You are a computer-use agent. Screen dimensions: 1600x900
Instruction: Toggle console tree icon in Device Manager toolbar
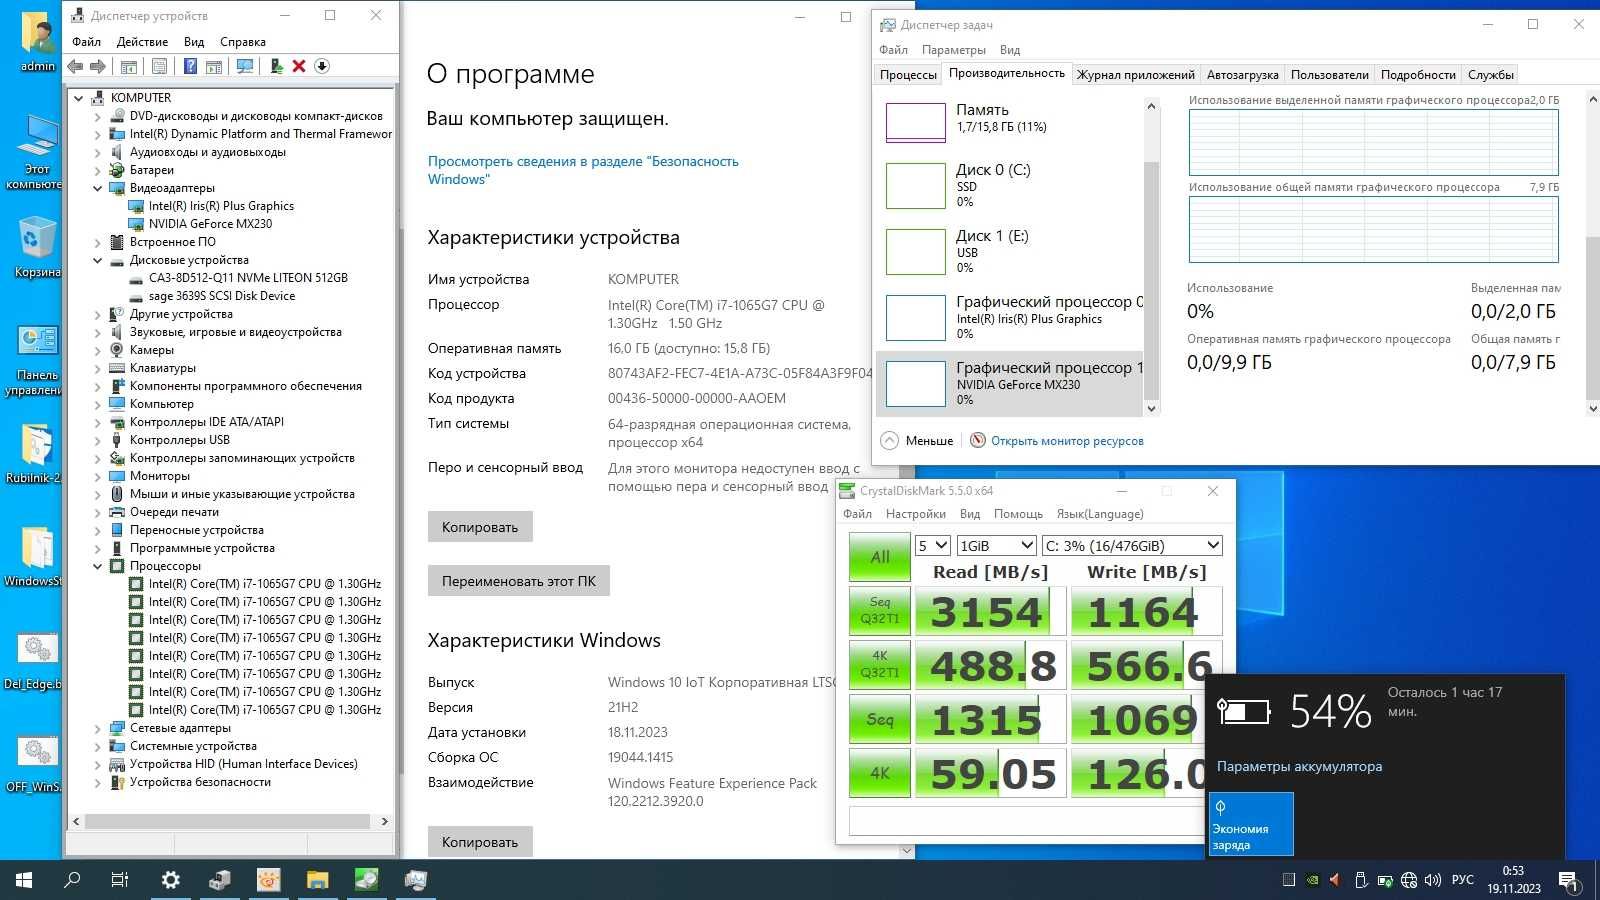click(x=129, y=66)
